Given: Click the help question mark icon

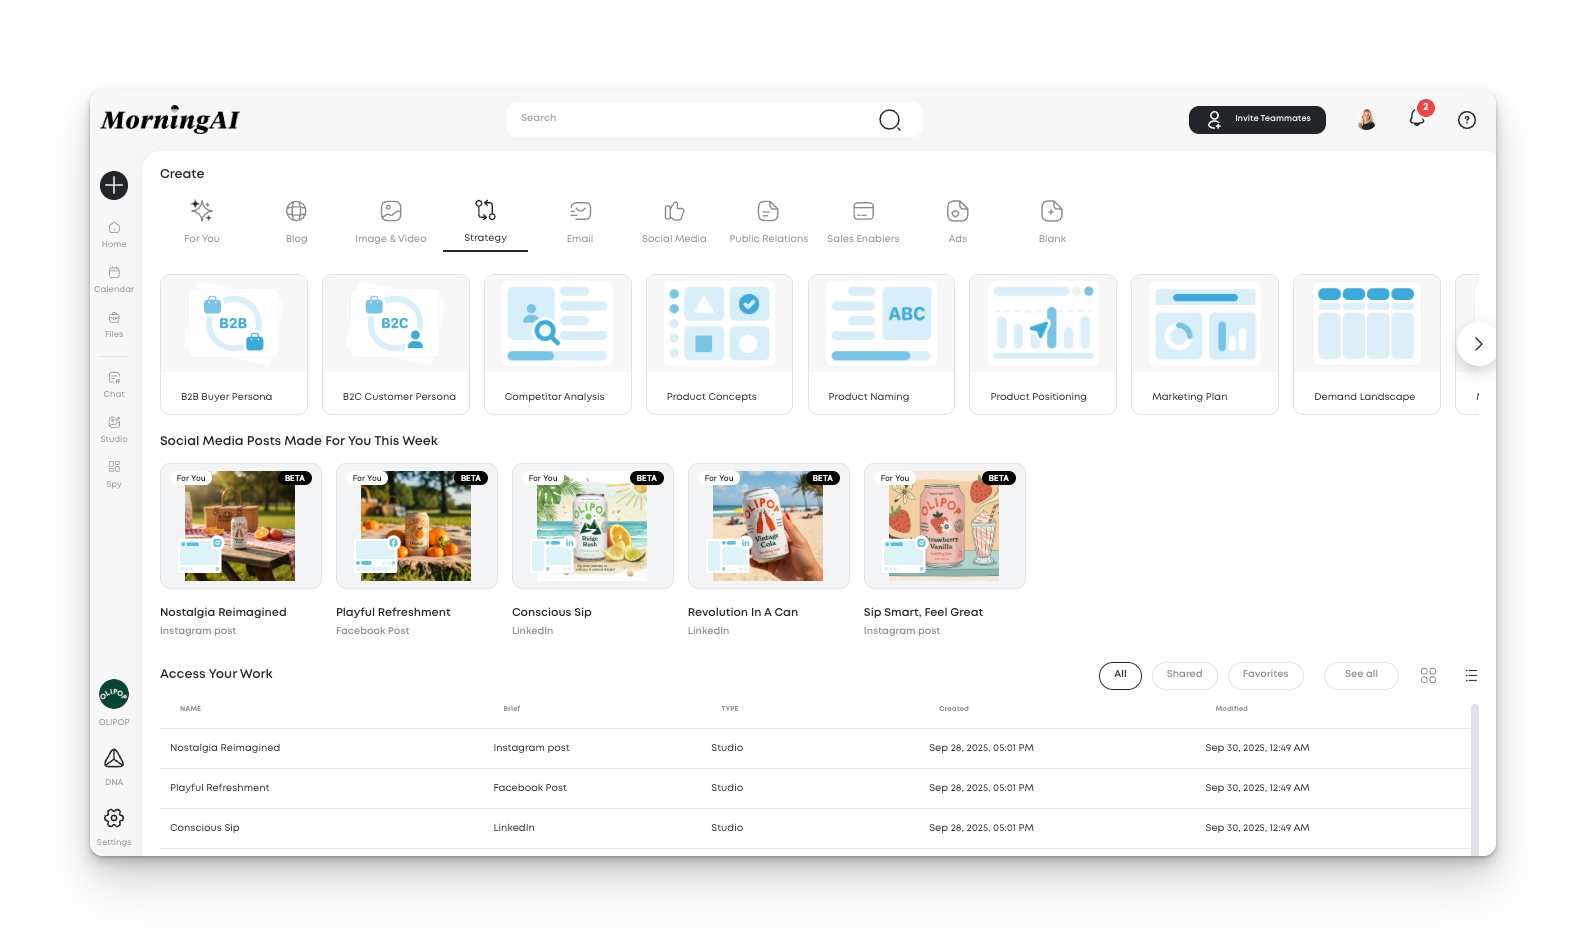Looking at the screenshot, I should [x=1466, y=120].
